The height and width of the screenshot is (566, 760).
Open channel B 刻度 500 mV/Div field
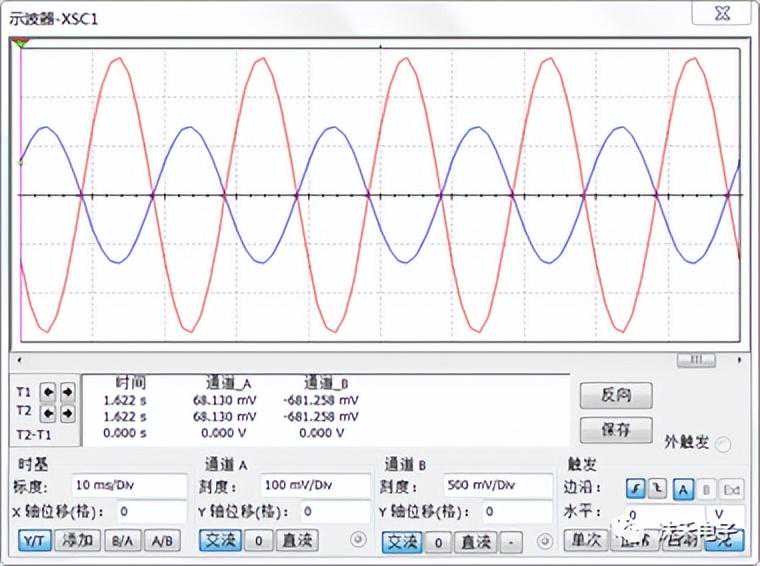(x=497, y=486)
